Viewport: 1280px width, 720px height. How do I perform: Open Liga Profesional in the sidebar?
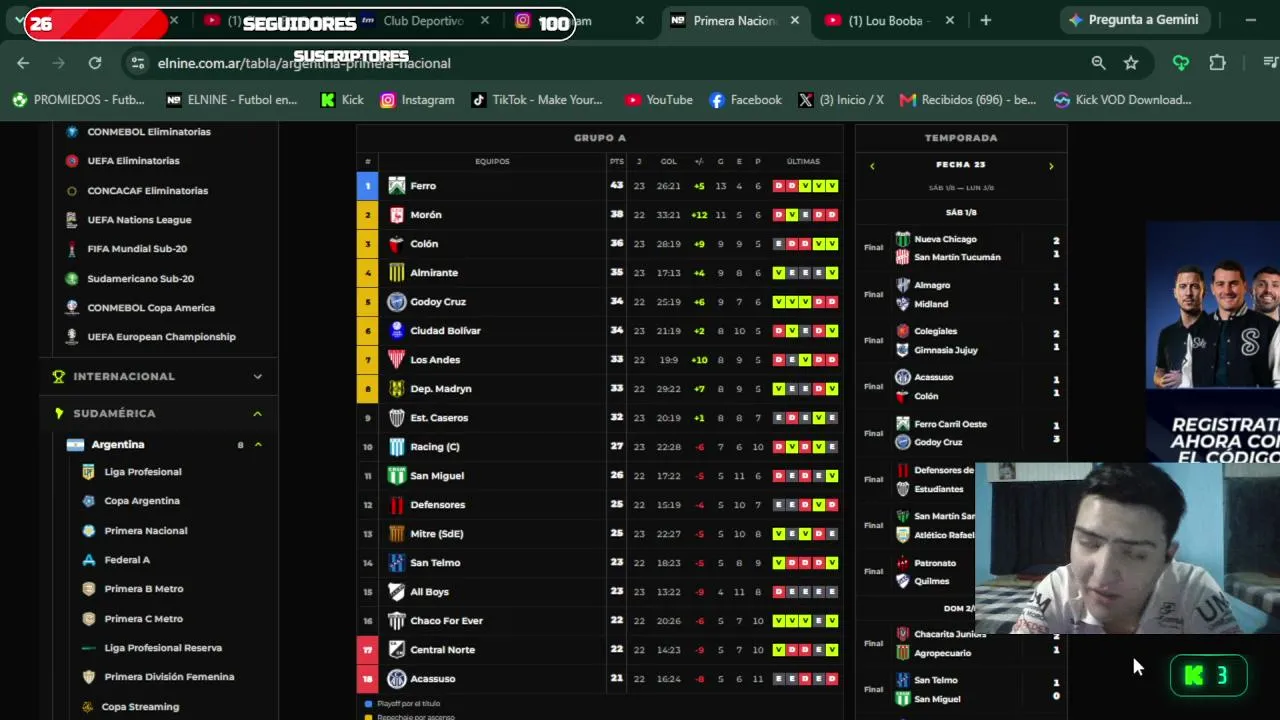tap(143, 472)
